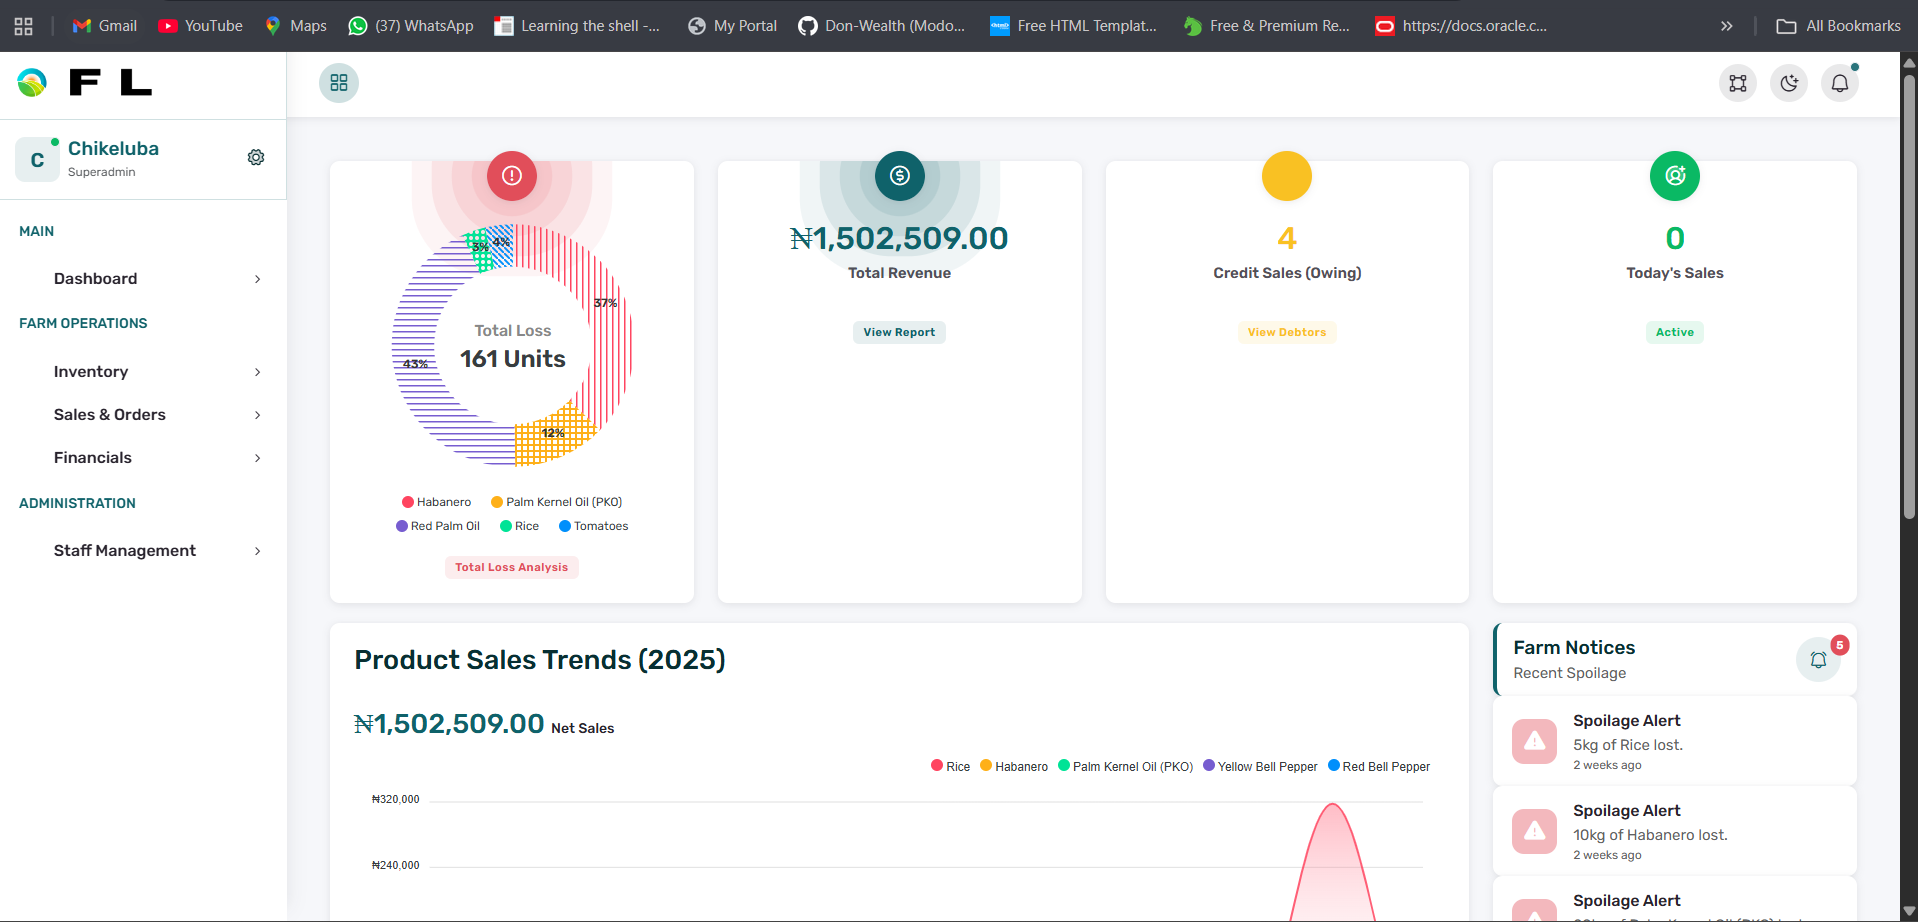Toggle Habanero legend in loss chart

[436, 502]
